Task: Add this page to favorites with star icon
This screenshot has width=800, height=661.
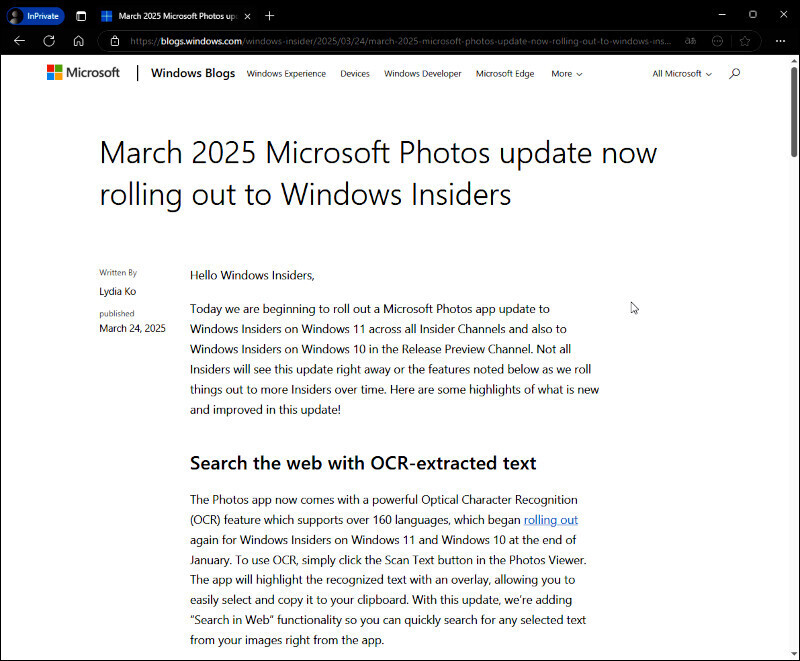Action: tap(745, 41)
